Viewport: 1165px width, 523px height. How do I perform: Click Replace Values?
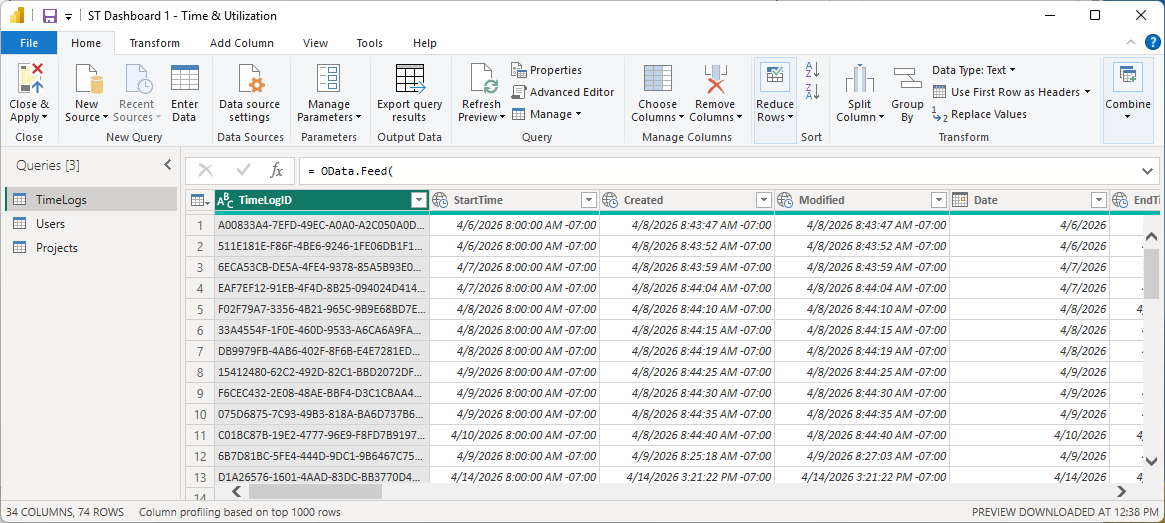979,114
